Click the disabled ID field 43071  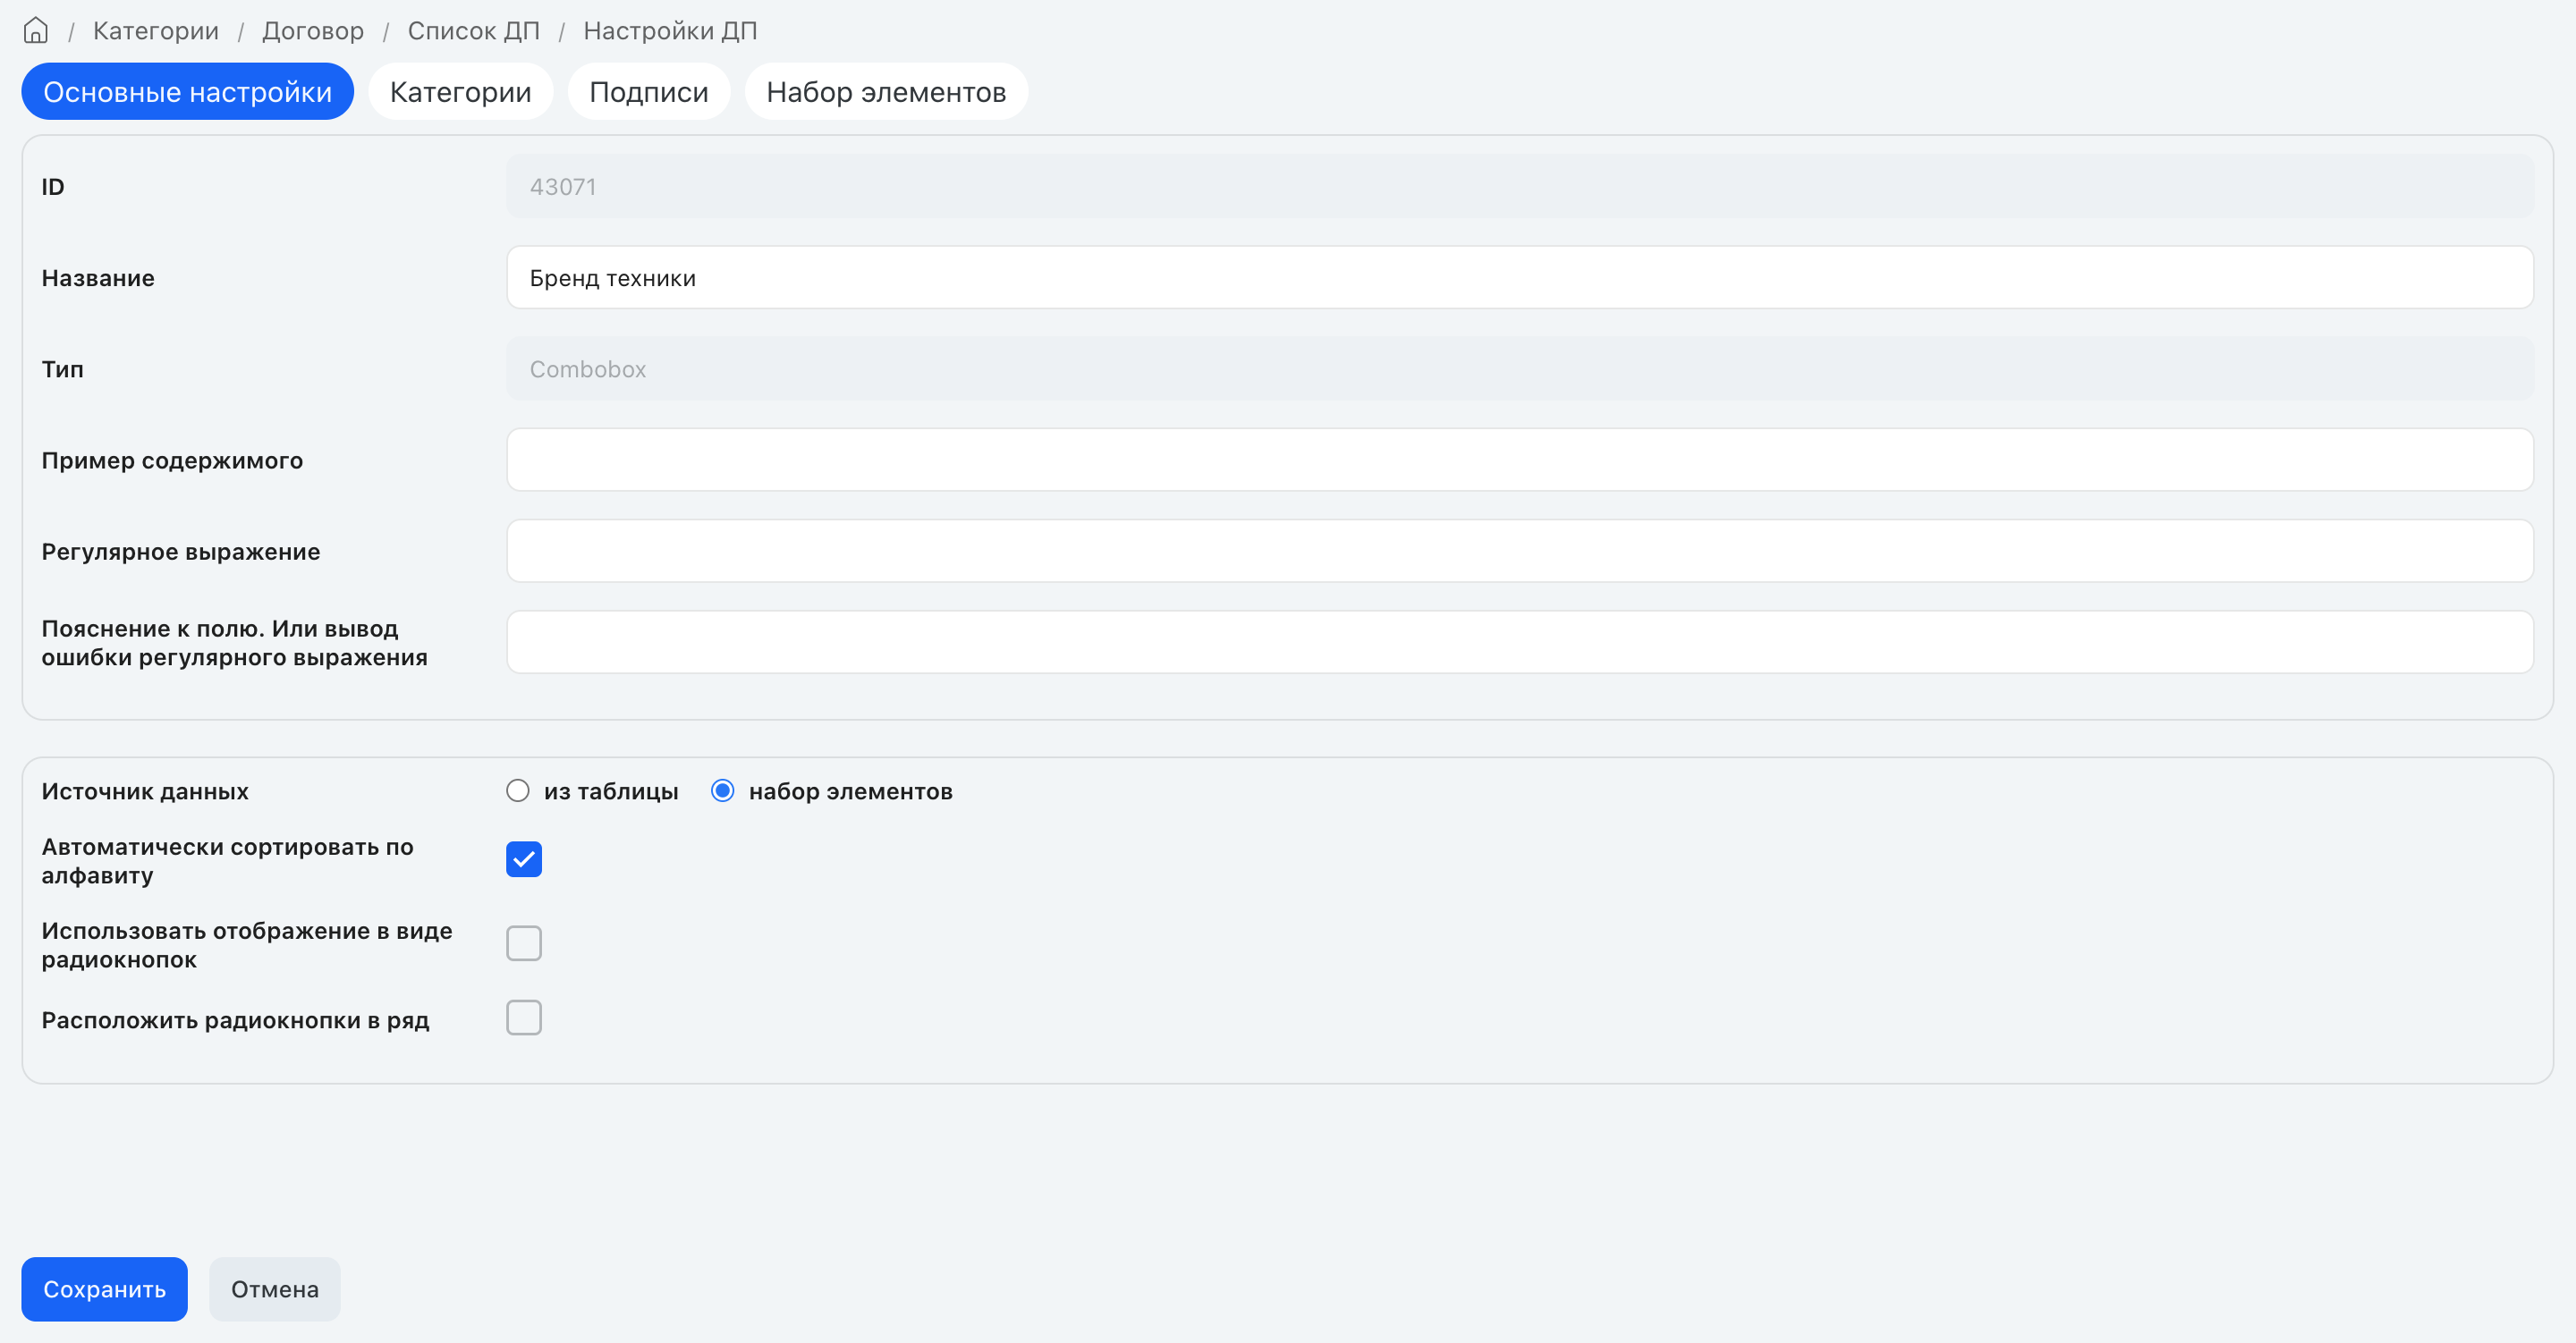coord(1520,187)
